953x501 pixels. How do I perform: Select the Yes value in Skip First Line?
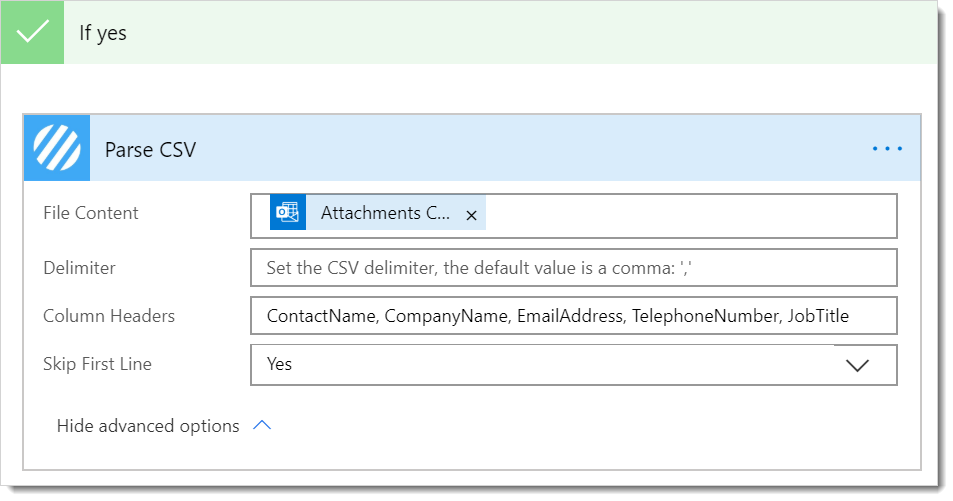coord(280,364)
